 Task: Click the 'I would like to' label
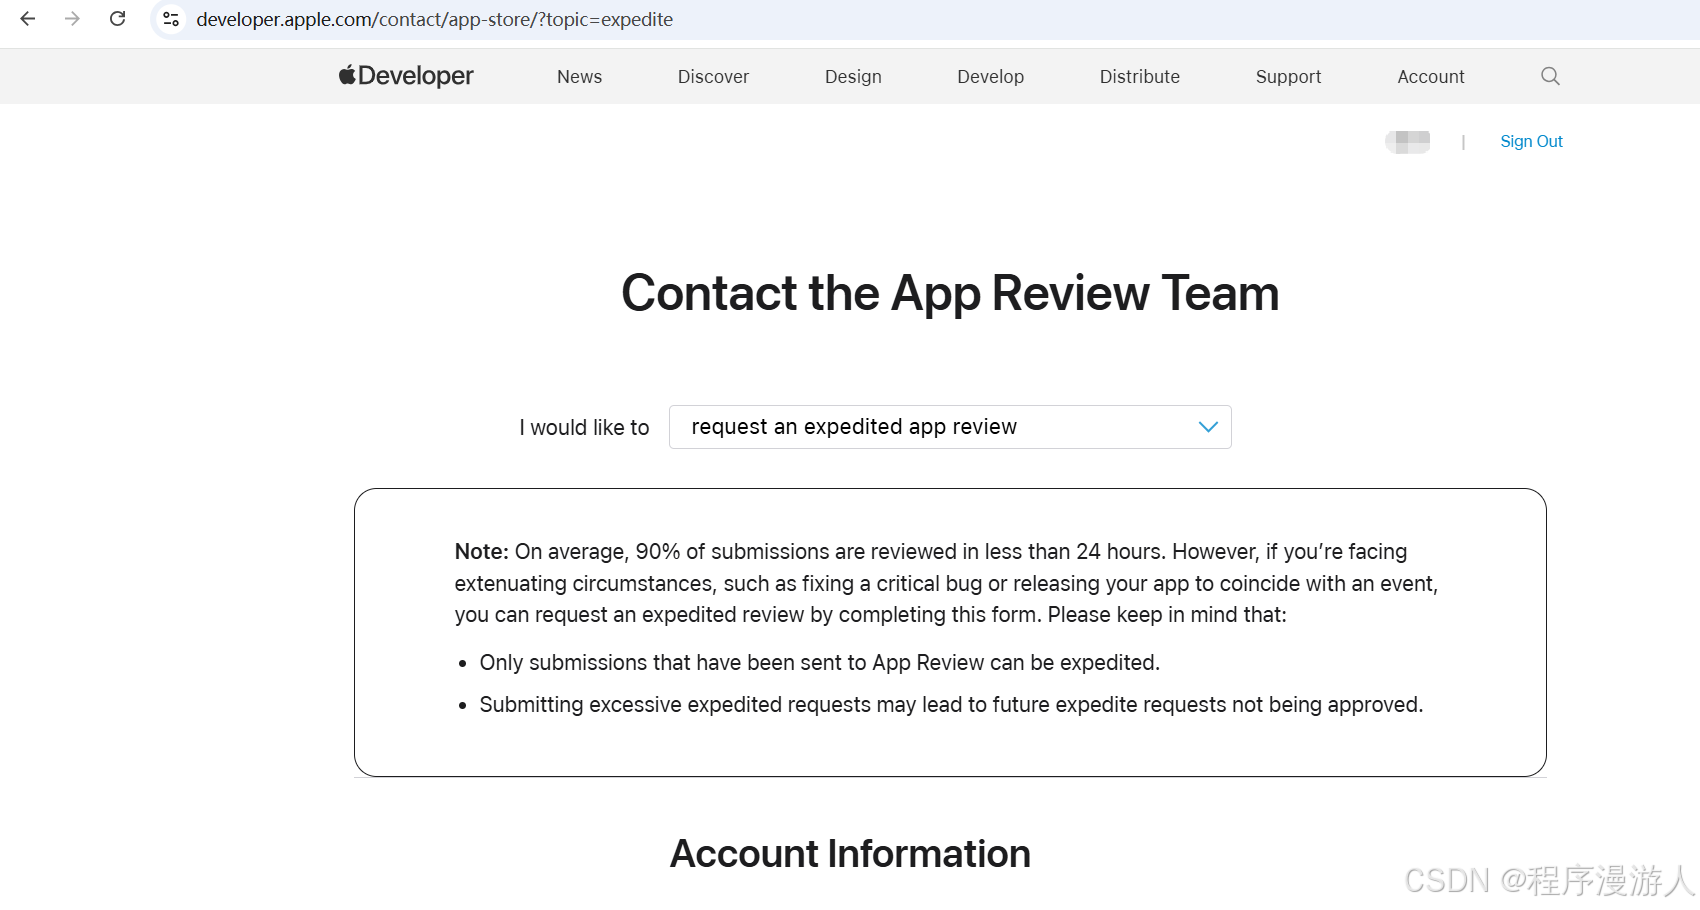point(584,428)
